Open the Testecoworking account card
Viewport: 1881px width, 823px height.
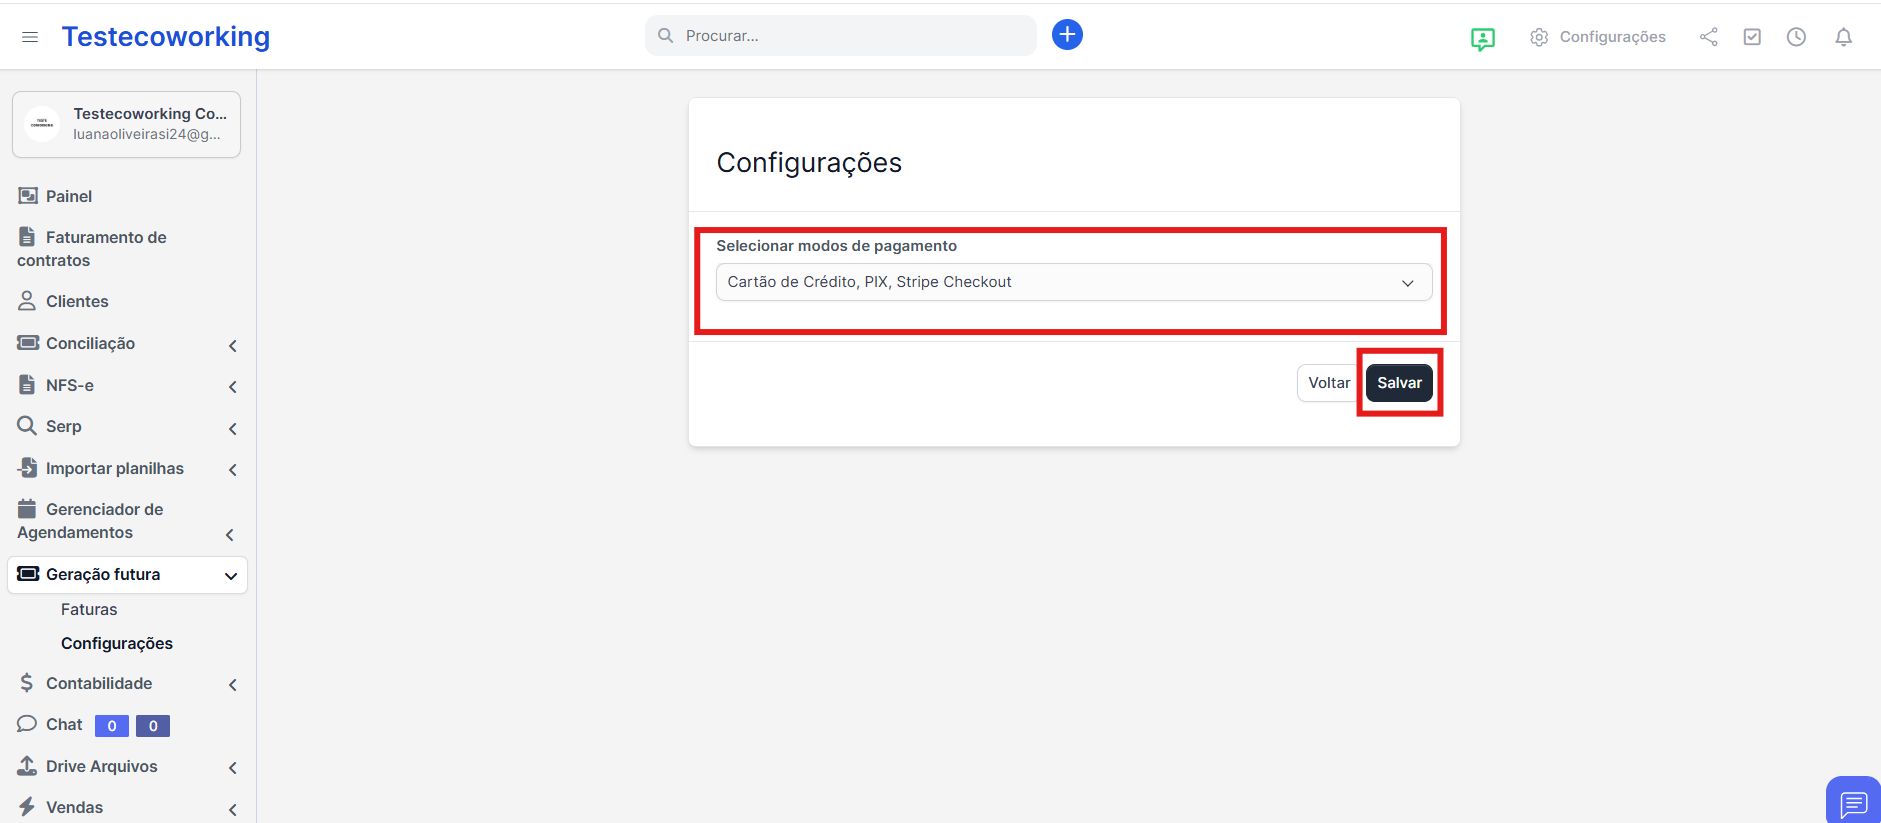click(x=126, y=124)
